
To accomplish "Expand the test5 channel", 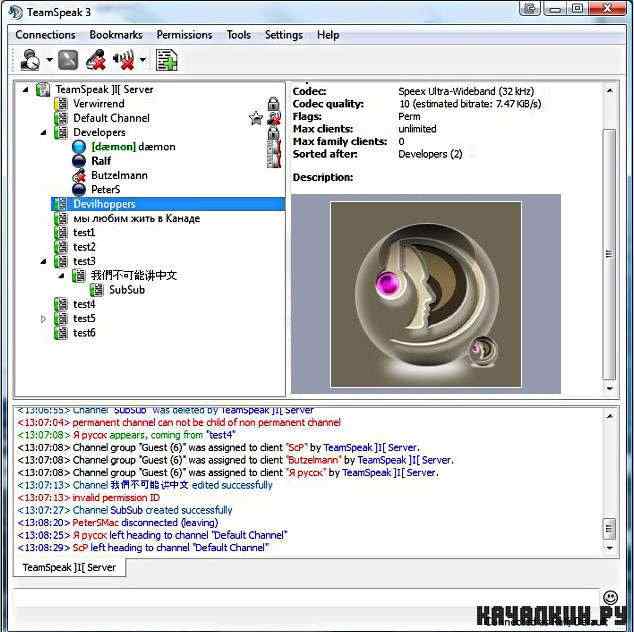I will click(43, 319).
